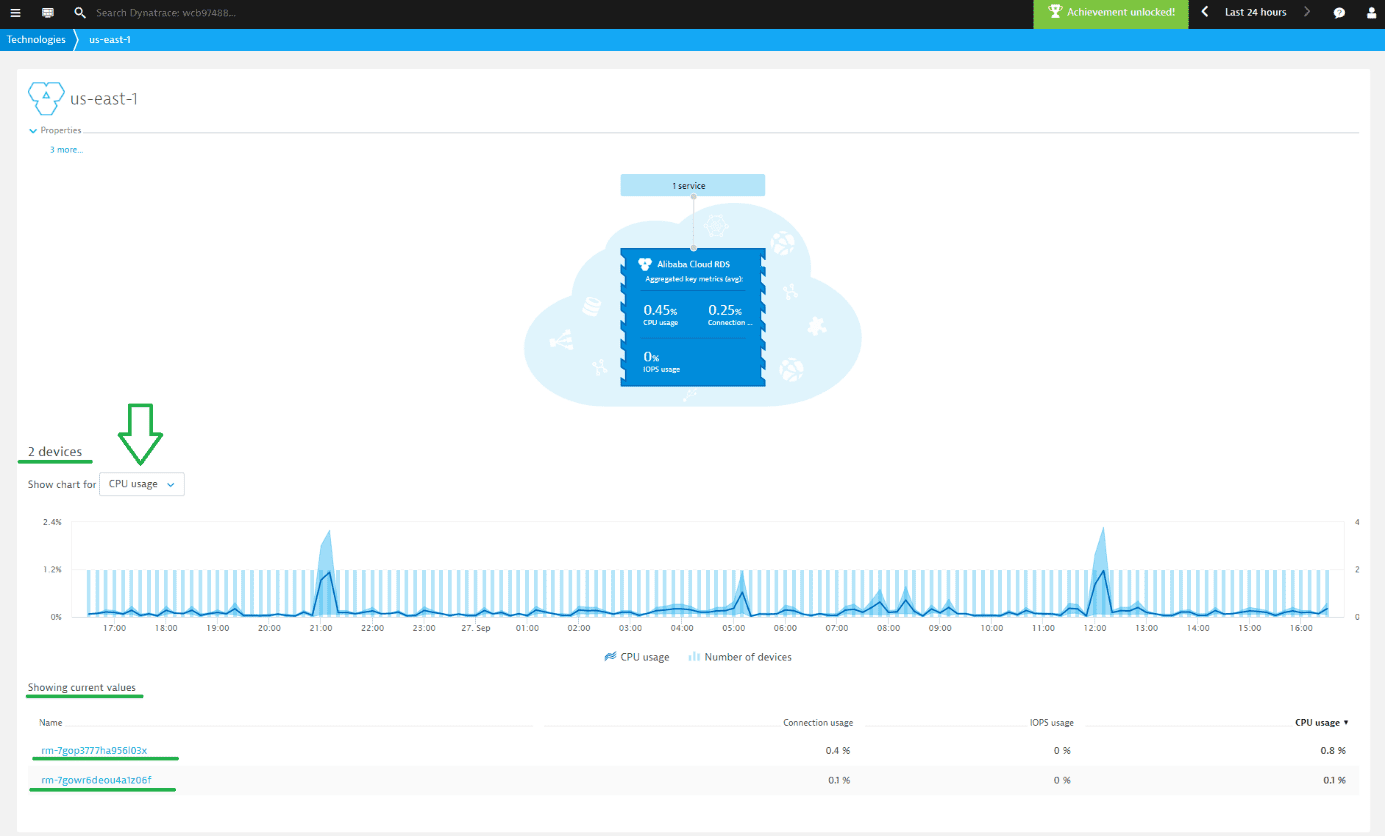Click the 2 devices heading
The width and height of the screenshot is (1385, 836).
(55, 452)
